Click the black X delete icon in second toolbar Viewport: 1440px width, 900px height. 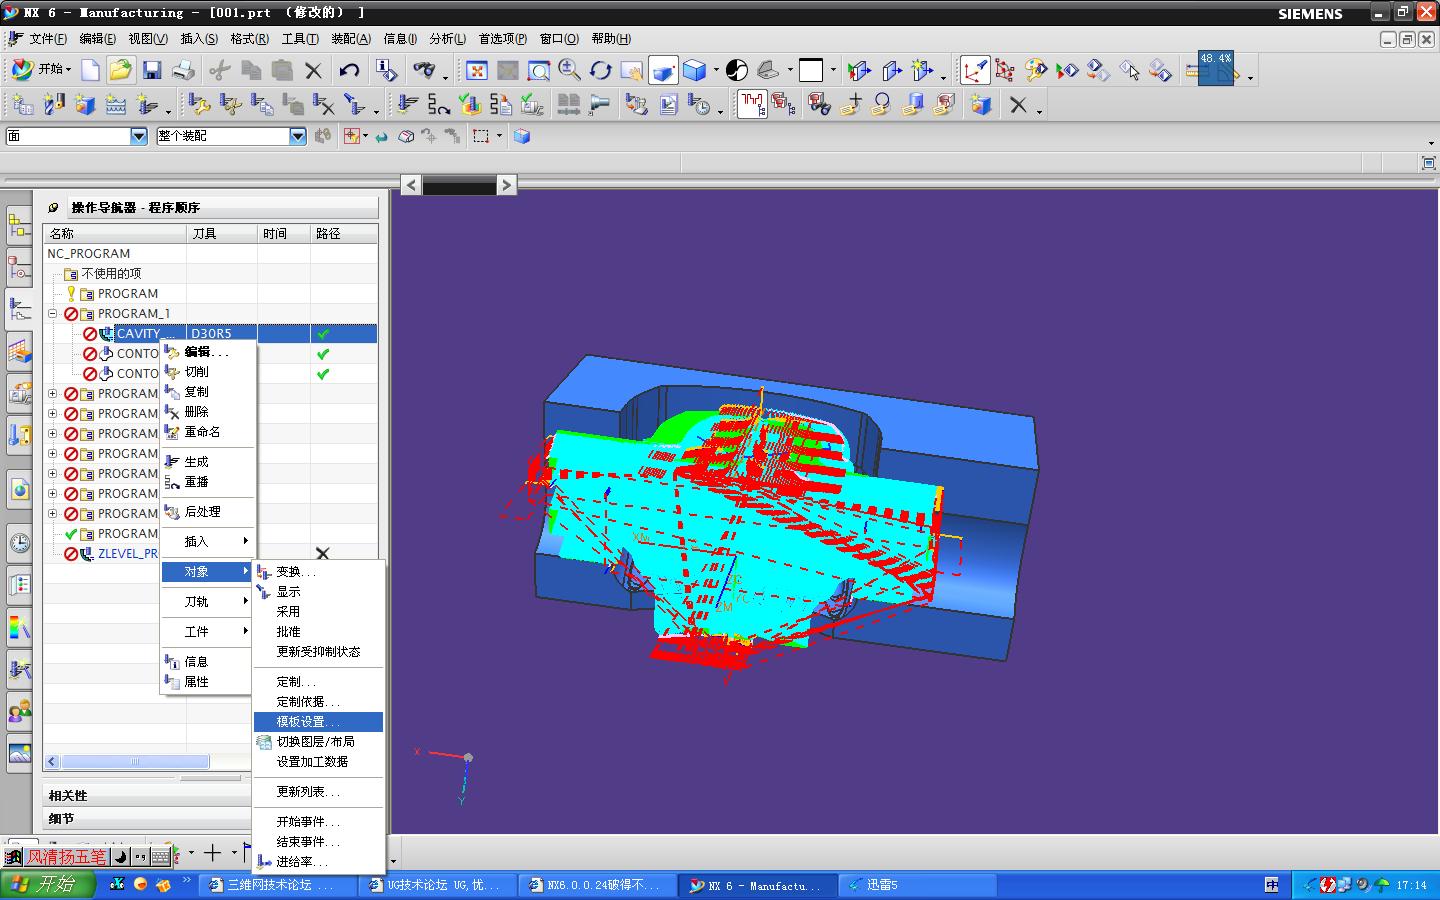[1018, 104]
